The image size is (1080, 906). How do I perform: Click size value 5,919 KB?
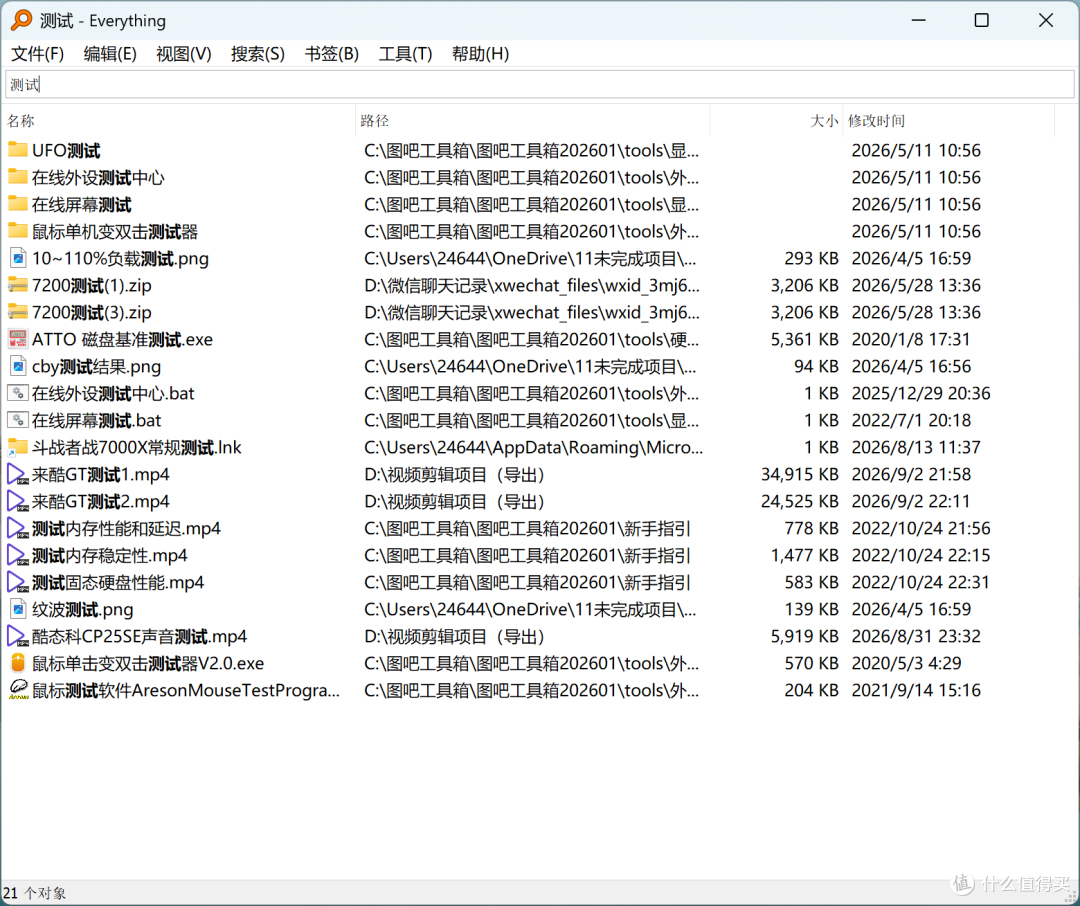click(x=804, y=636)
